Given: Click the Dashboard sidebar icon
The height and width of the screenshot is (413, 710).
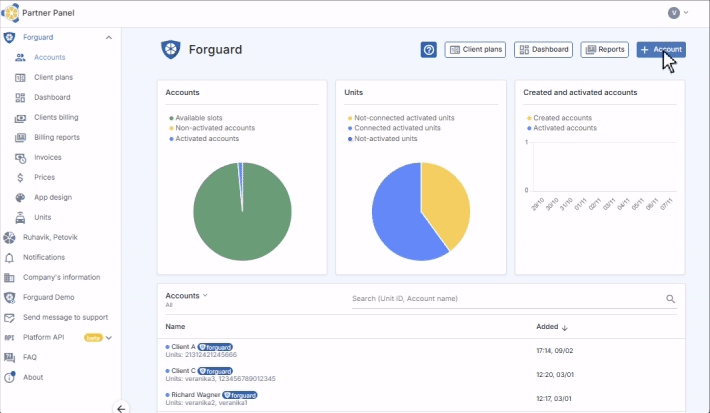Looking at the screenshot, I should 20,97.
